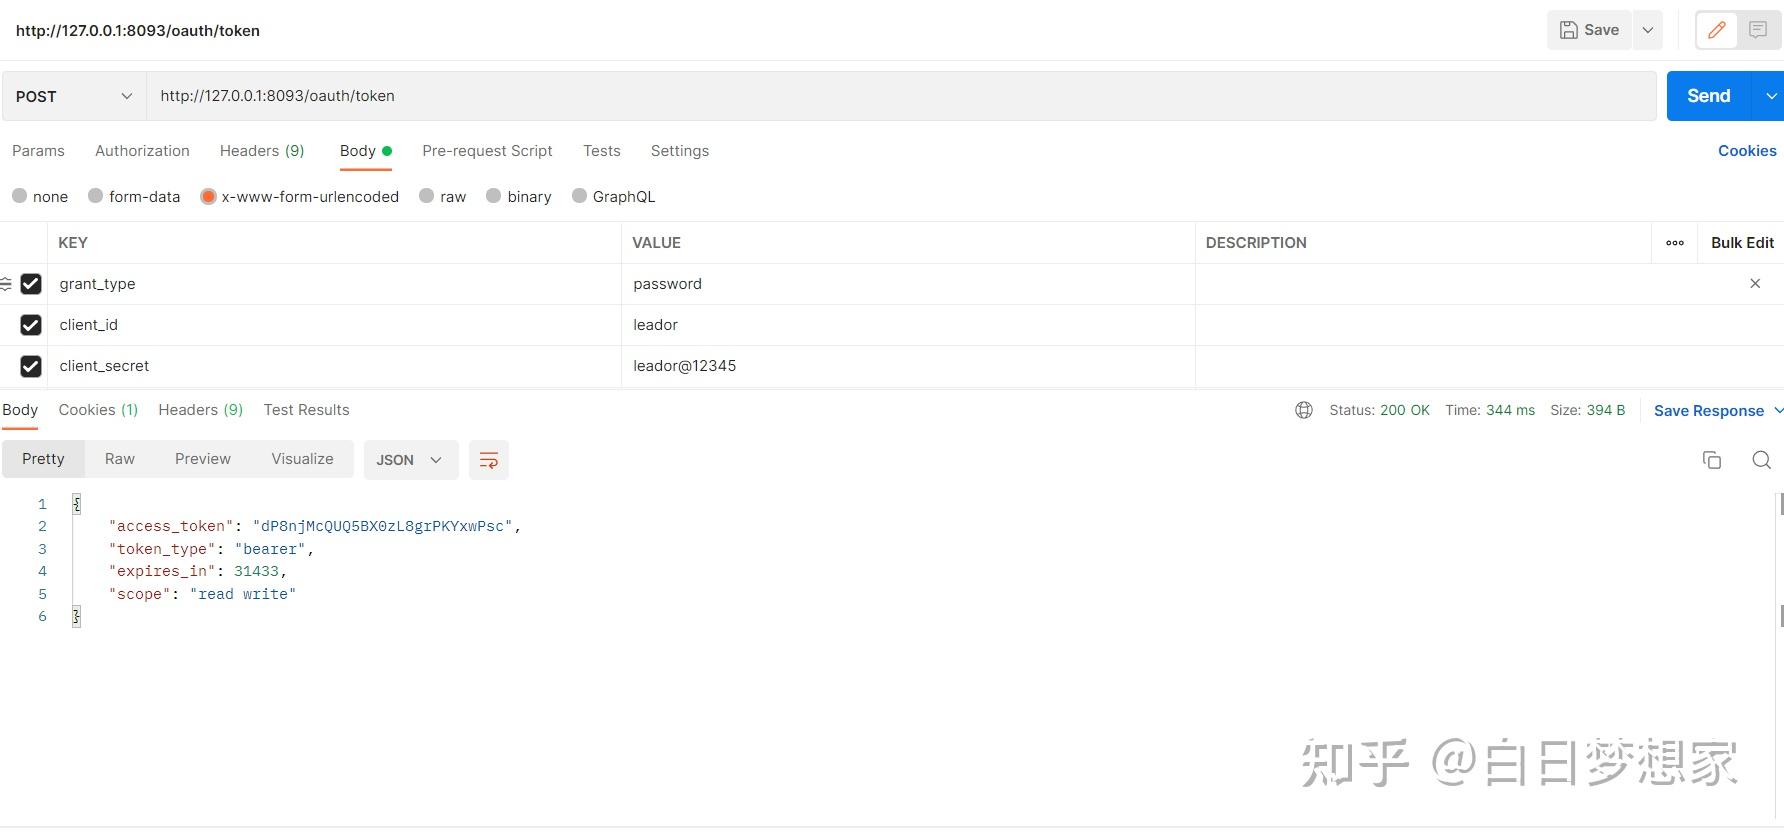Click the leador@12345 value cell

[x=908, y=366]
